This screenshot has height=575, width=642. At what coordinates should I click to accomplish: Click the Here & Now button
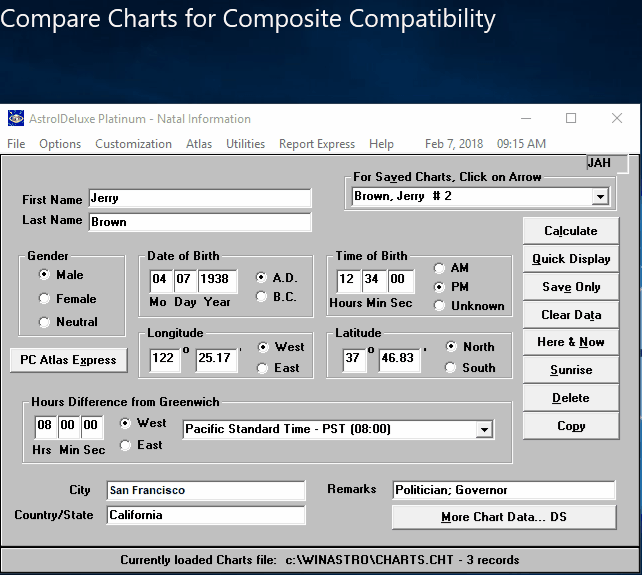tap(571, 342)
